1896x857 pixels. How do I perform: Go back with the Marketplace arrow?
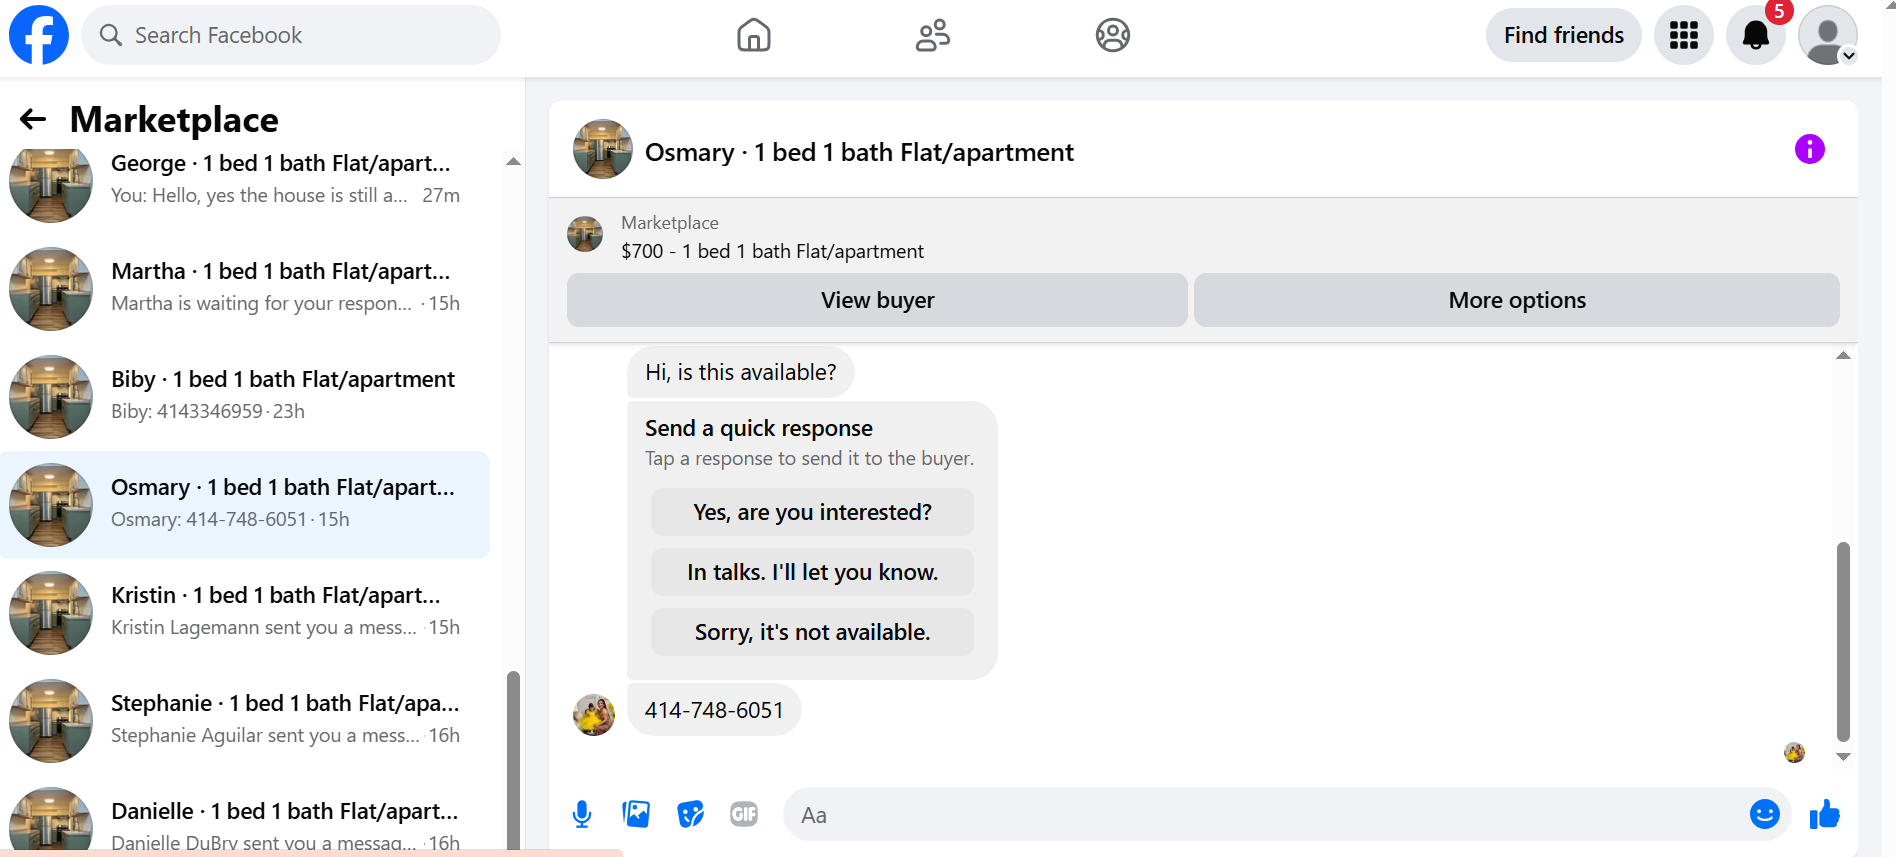[x=33, y=119]
